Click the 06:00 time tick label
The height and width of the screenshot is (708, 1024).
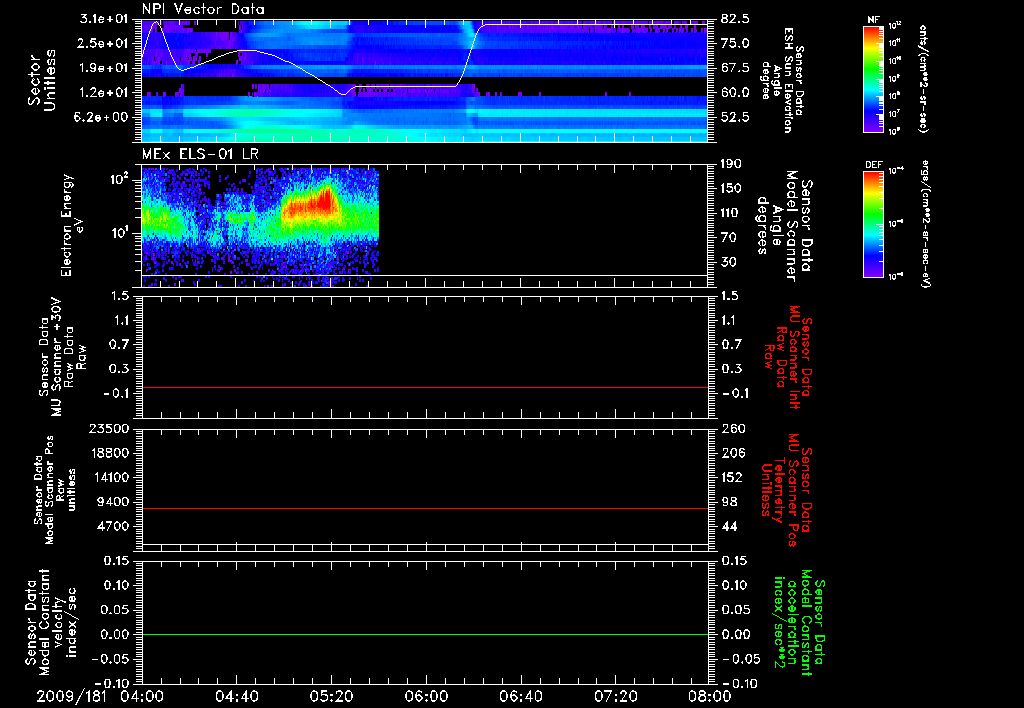[x=426, y=696]
